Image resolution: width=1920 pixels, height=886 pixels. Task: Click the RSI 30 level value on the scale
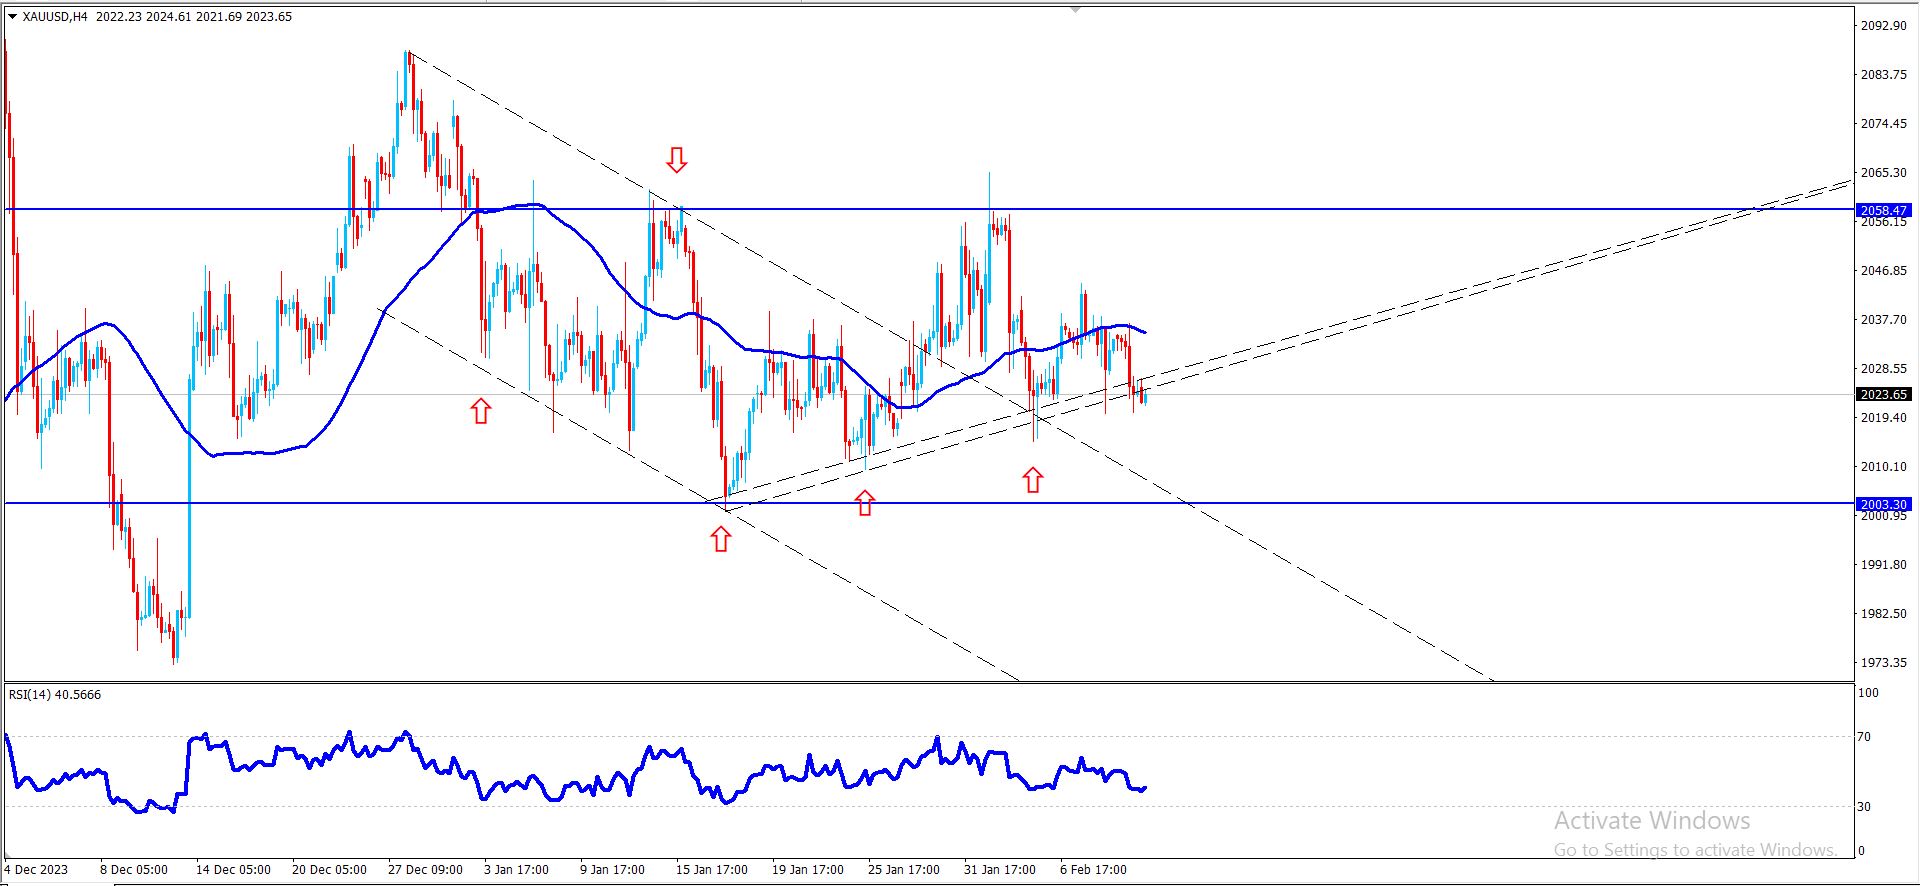point(1863,806)
